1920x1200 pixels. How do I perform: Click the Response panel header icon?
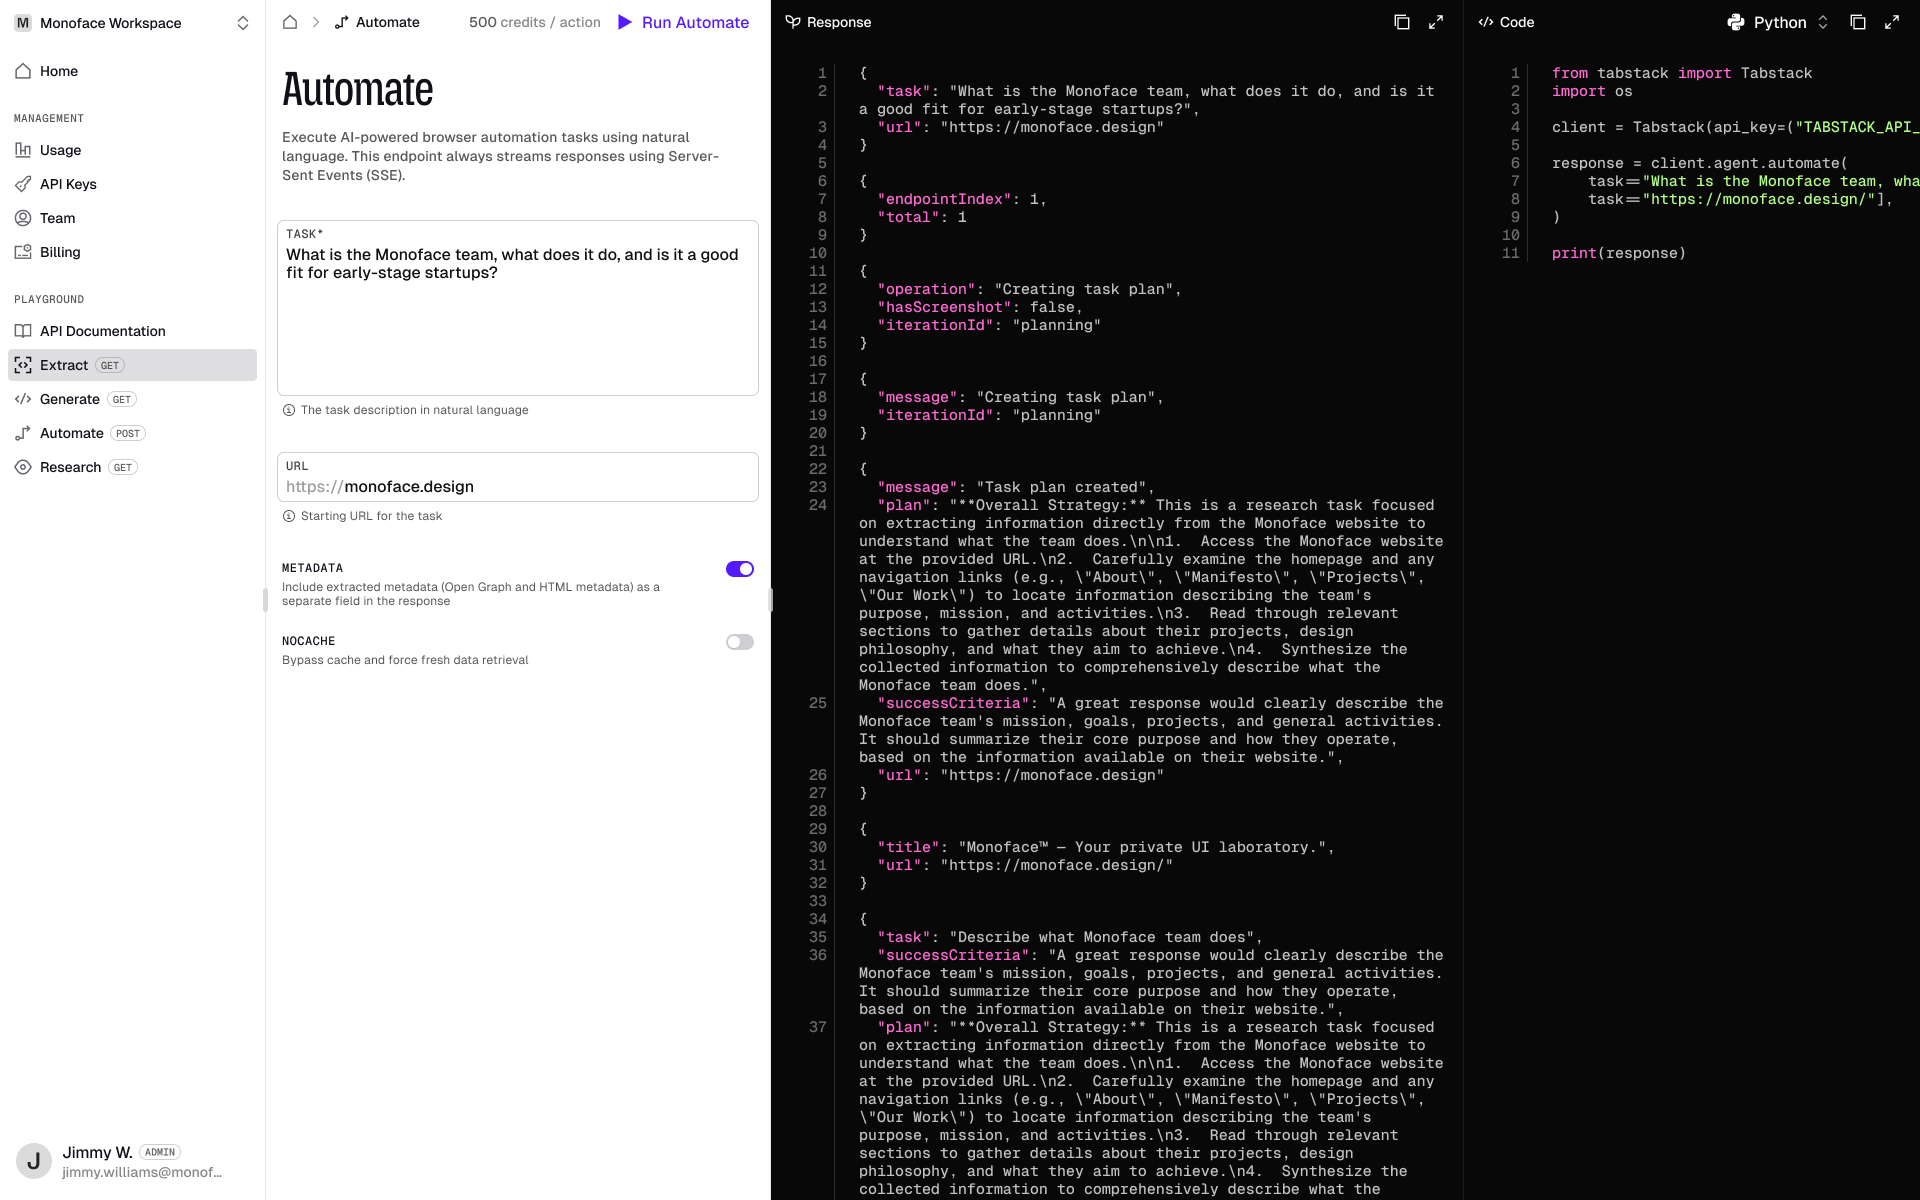pyautogui.click(x=793, y=22)
